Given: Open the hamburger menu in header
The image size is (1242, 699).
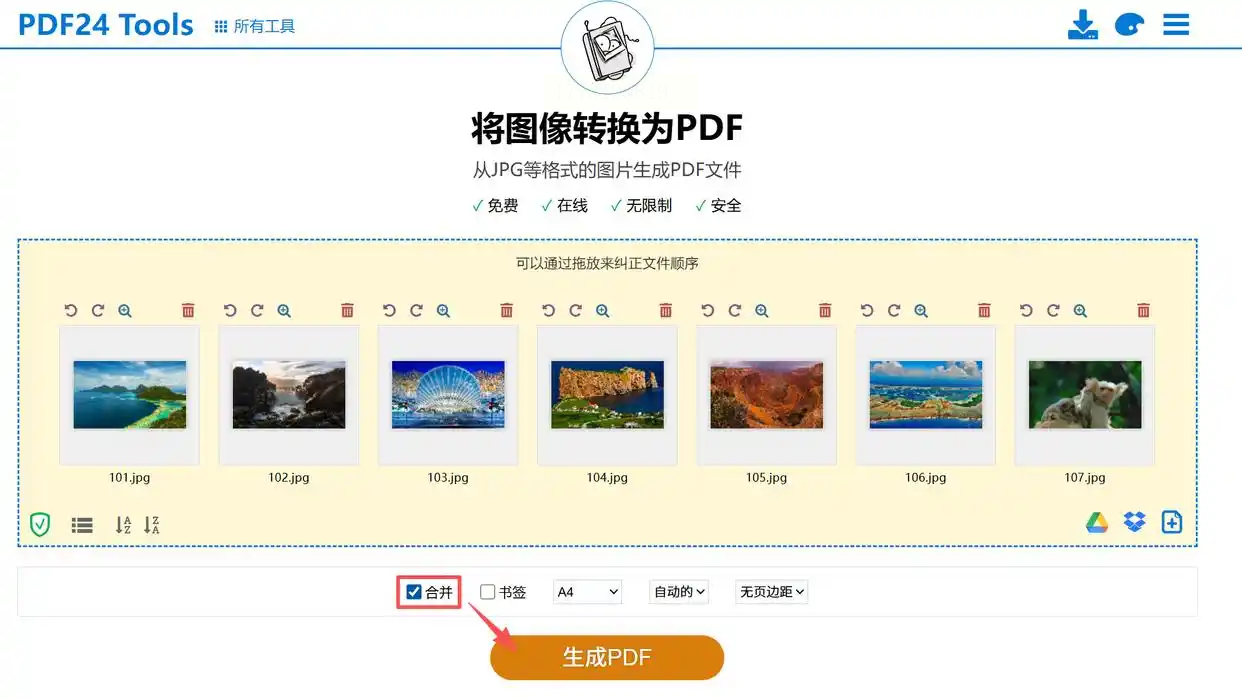Looking at the screenshot, I should pos(1176,25).
